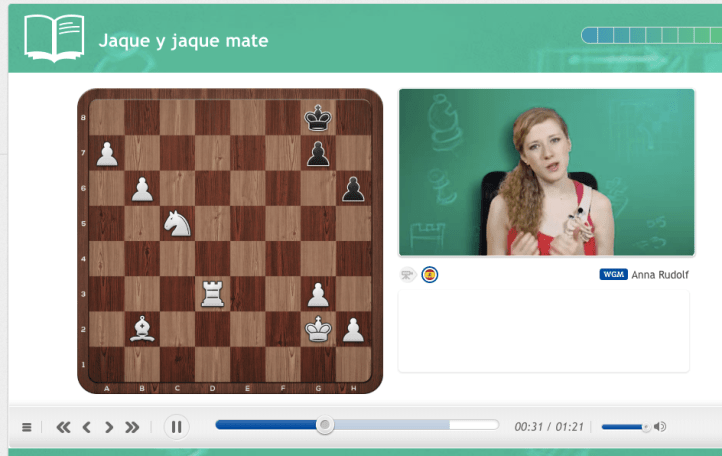
Task: Click the instructor video thumbnail
Action: 546,172
